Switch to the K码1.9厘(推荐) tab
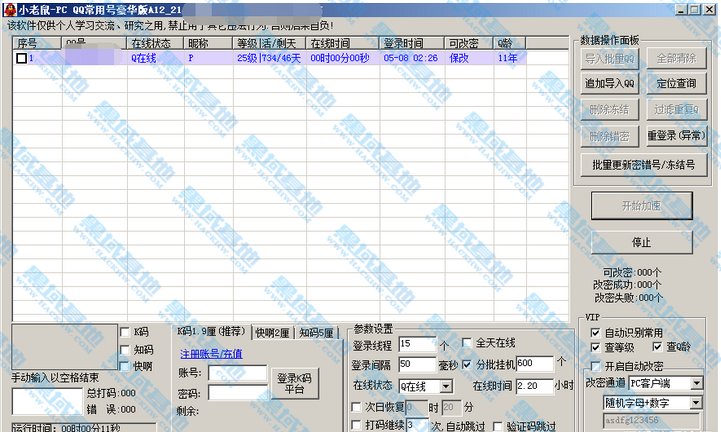This screenshot has width=721, height=432. [x=212, y=332]
